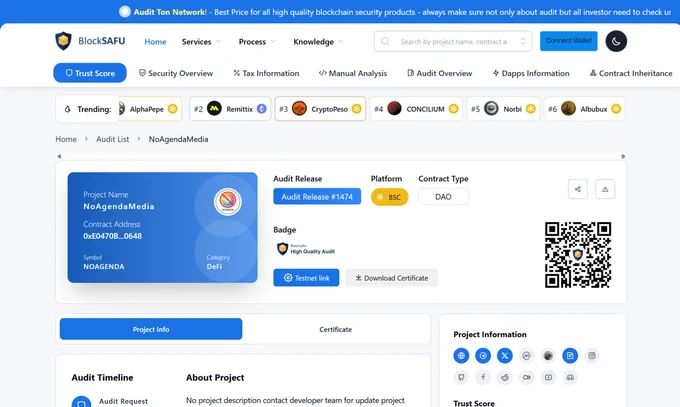Open trending #3 CryptoPeso
Screen dimensions: 680x407
(x=320, y=109)
